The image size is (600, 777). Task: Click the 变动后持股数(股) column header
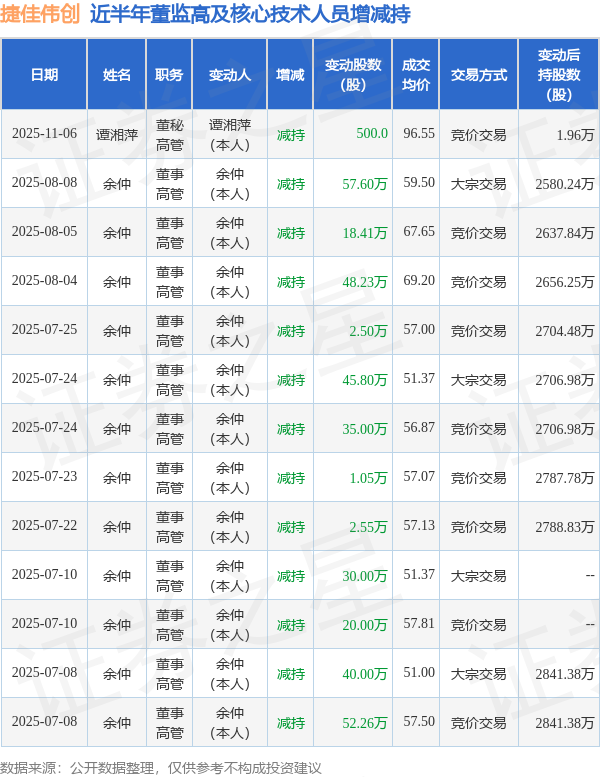point(559,75)
